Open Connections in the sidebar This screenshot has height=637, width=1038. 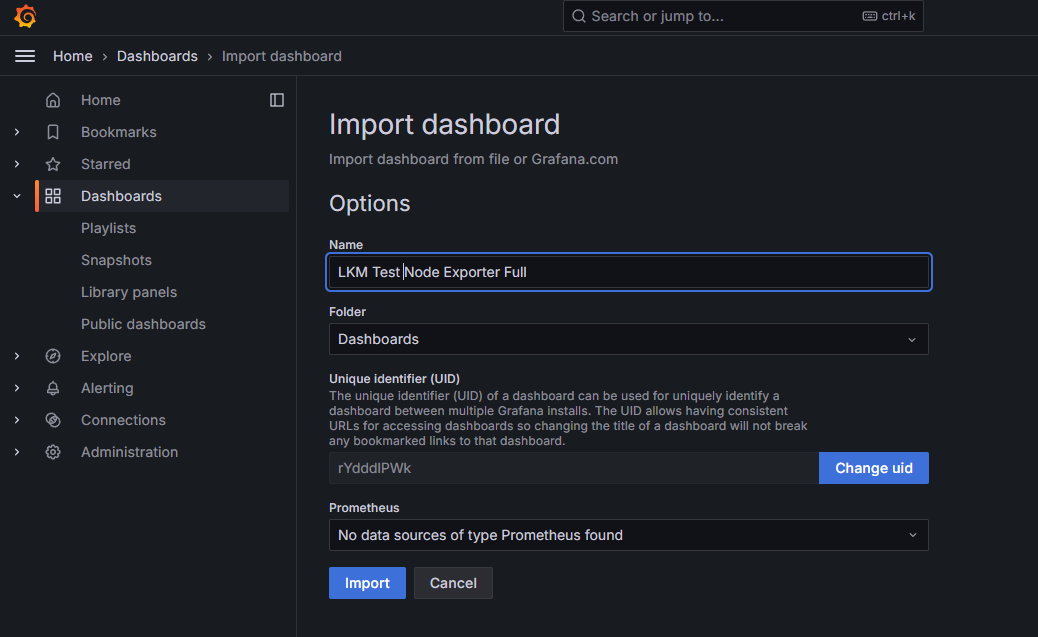point(123,420)
